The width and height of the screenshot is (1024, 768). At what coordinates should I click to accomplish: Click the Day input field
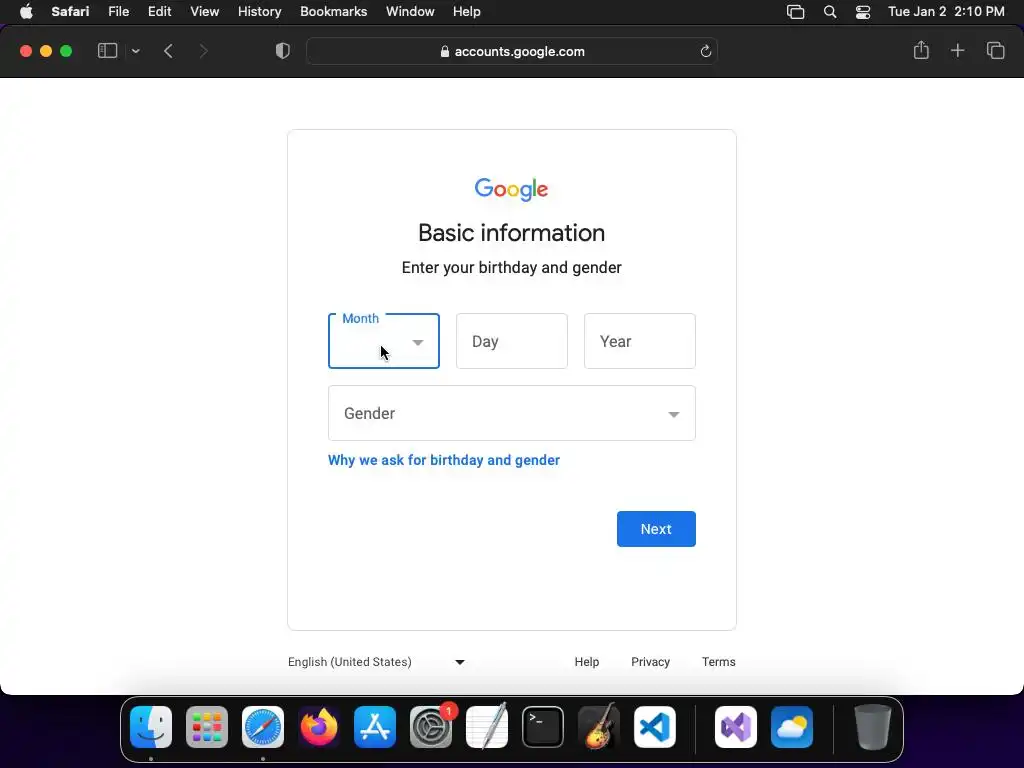511,341
